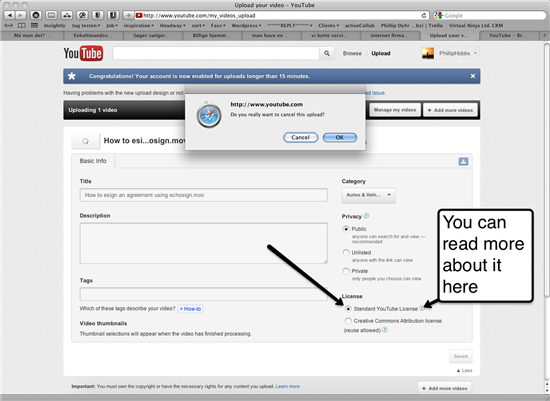This screenshot has height=401, width=550.
Task: Click the reload page icon in address bar
Action: [x=424, y=15]
